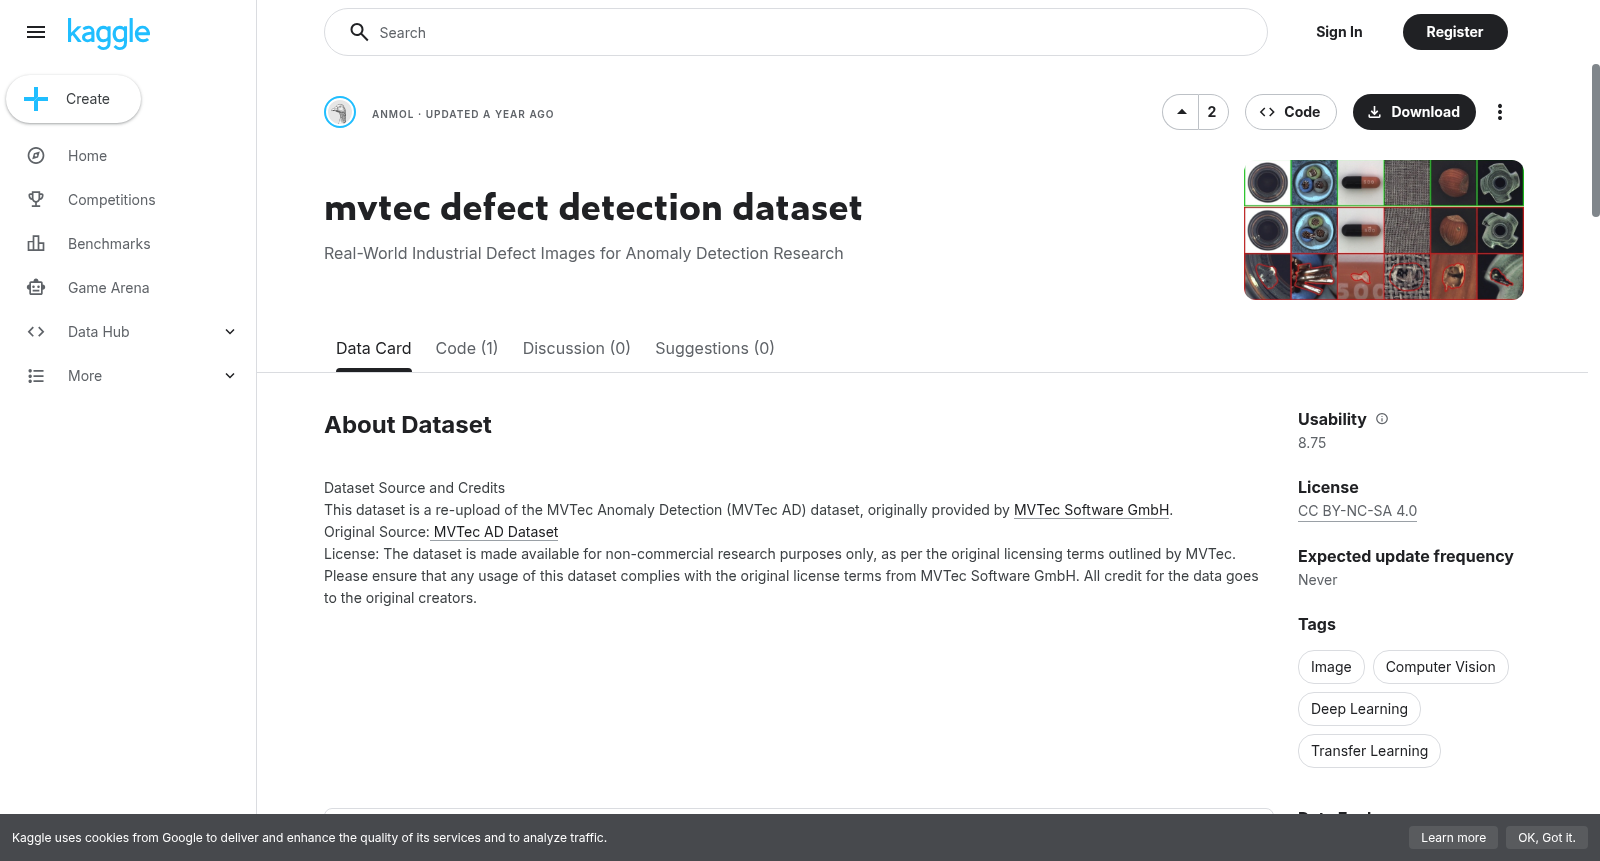Screen dimensions: 1600x861
Task: Open the MVTec AD Dataset link
Action: [495, 532]
